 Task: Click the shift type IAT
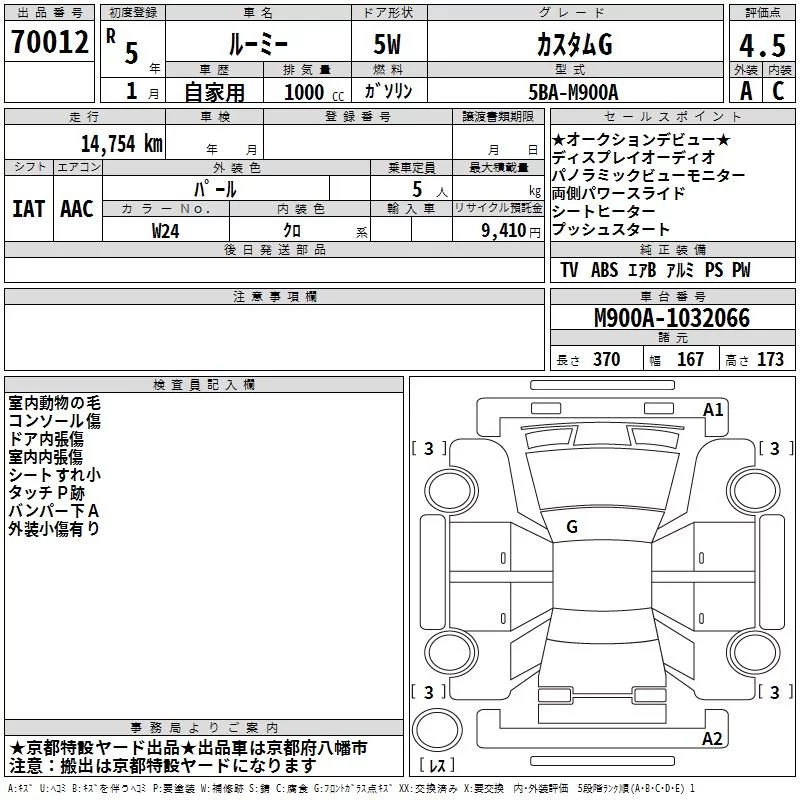[x=29, y=209]
